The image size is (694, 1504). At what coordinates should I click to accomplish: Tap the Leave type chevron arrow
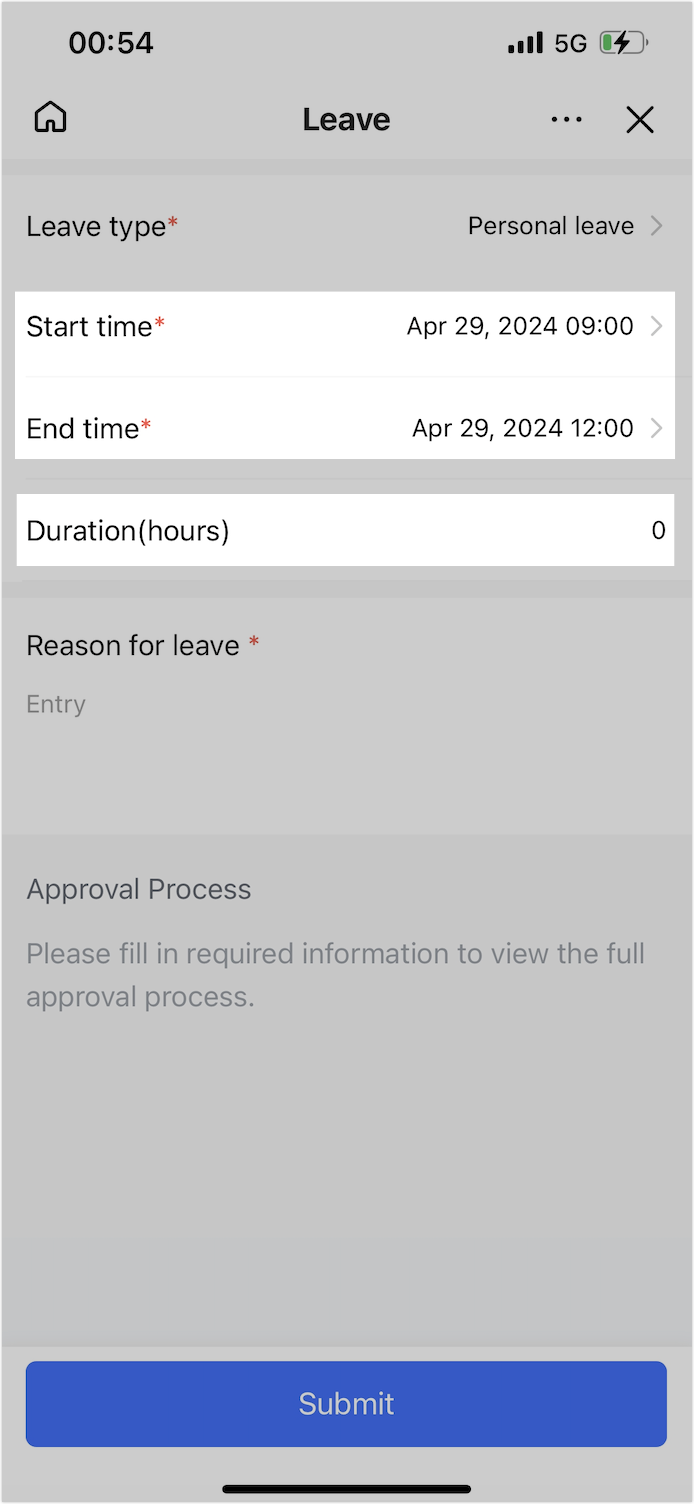pyautogui.click(x=659, y=226)
